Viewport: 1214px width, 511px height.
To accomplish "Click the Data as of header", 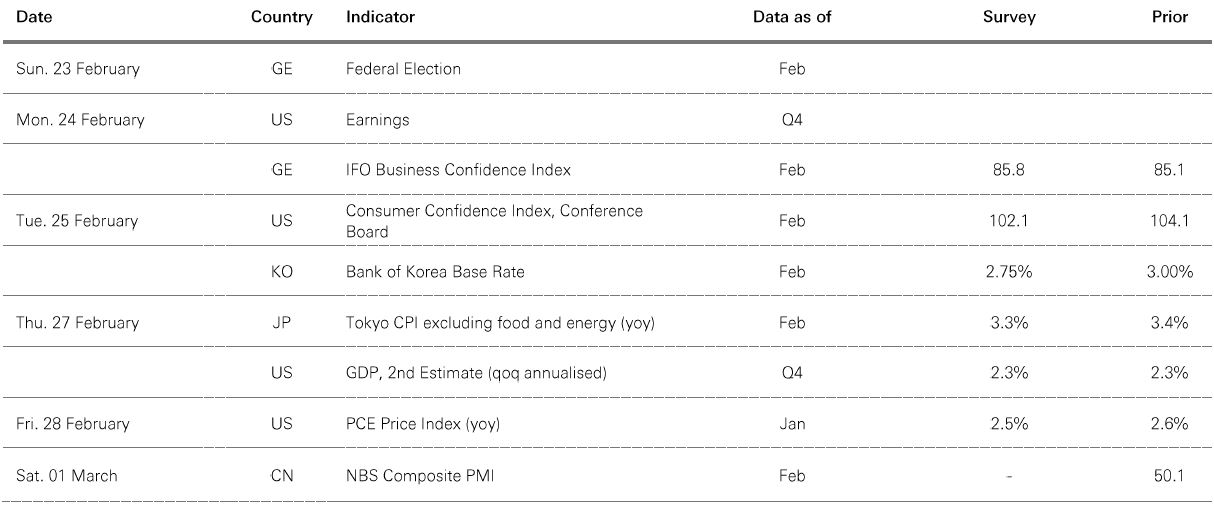I will tap(792, 17).
